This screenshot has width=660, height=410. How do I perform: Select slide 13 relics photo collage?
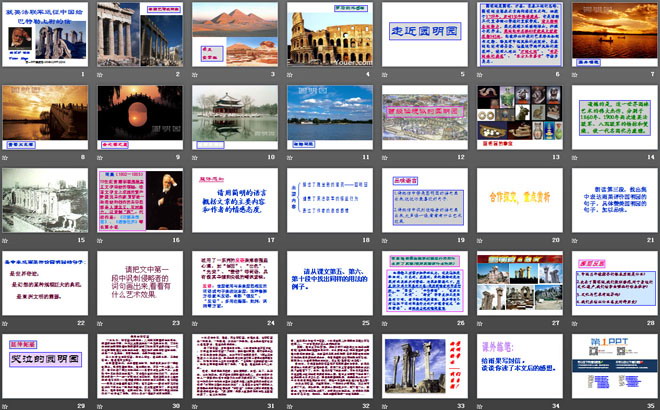pos(520,117)
